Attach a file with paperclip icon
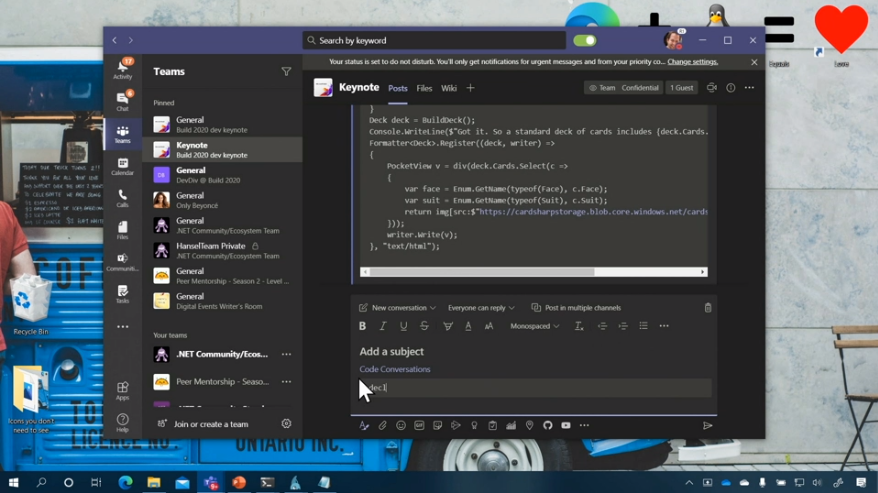Screen dimensions: 878x493 coord(382,425)
